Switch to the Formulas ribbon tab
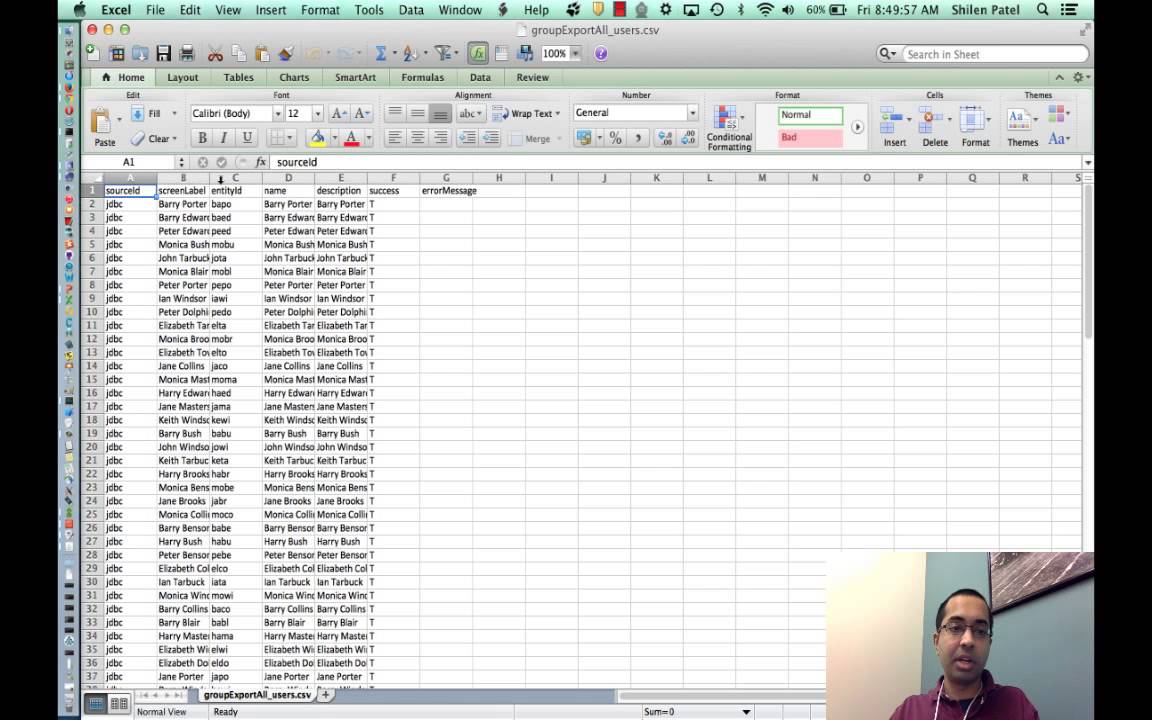 [x=422, y=77]
